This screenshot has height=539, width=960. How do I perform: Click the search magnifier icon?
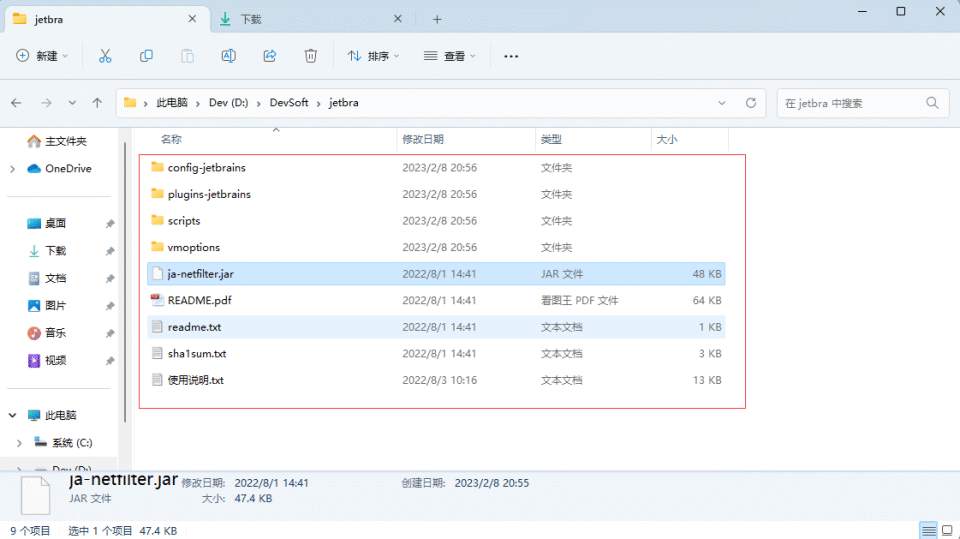coord(932,103)
